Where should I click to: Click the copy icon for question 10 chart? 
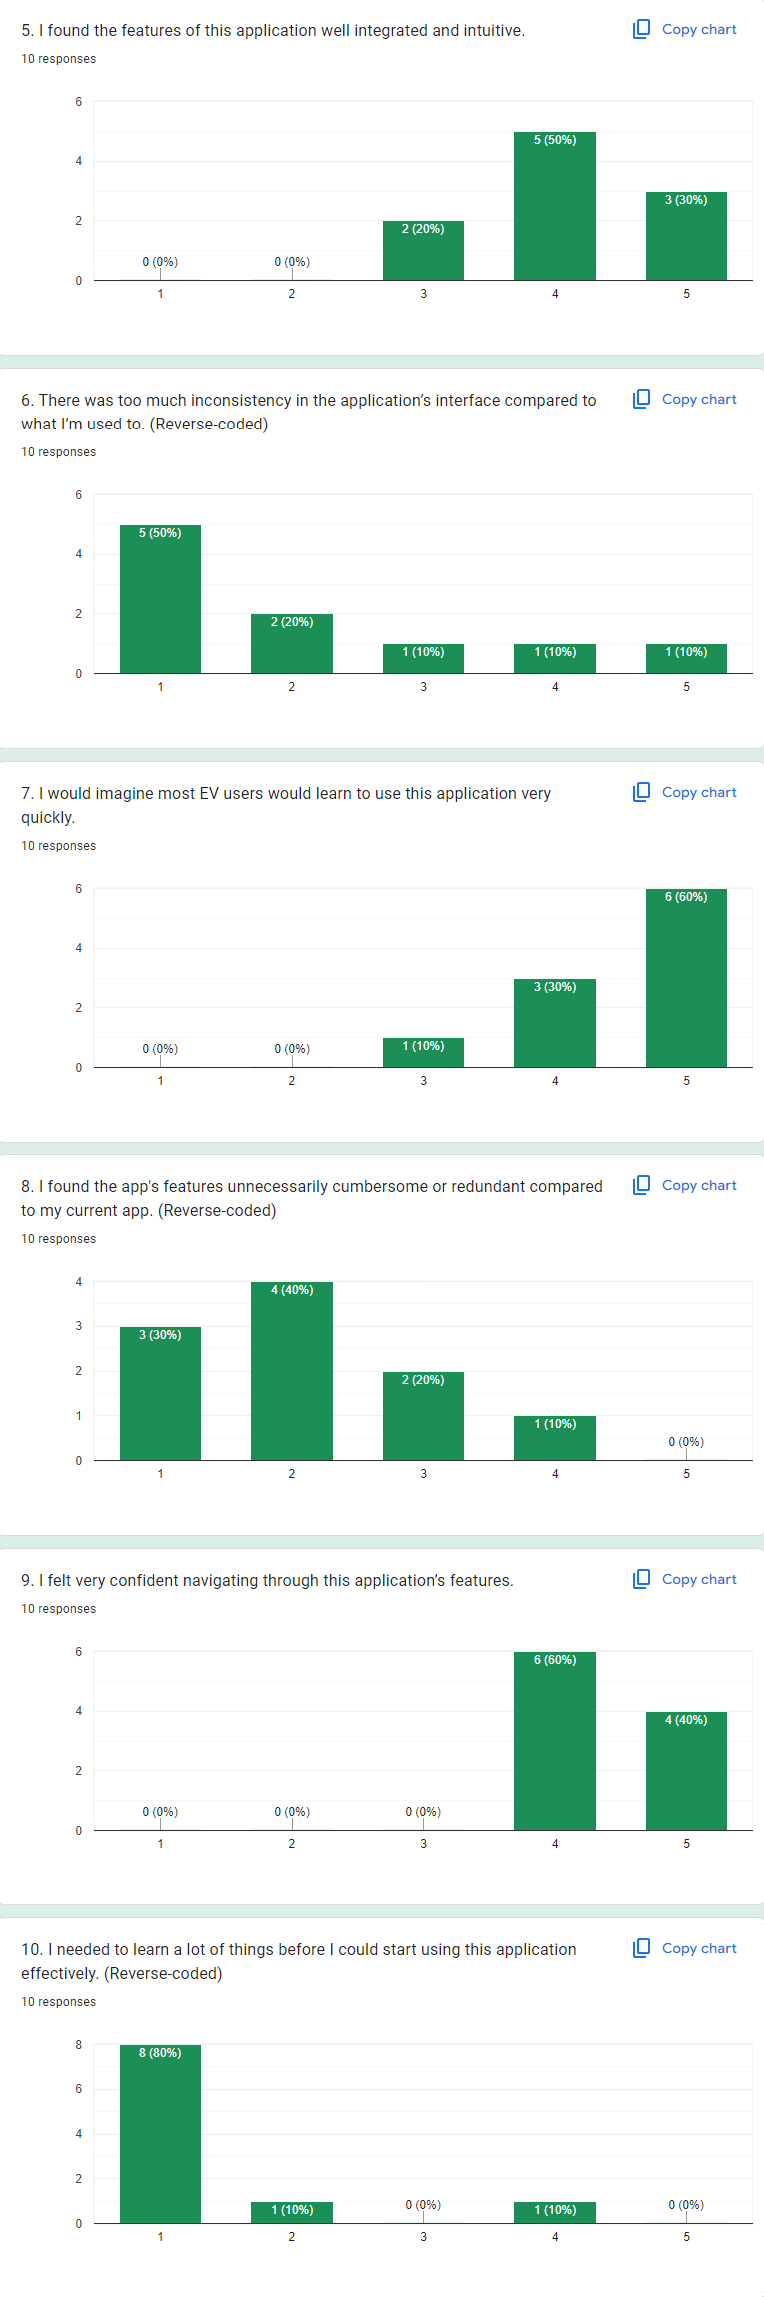coord(642,1948)
